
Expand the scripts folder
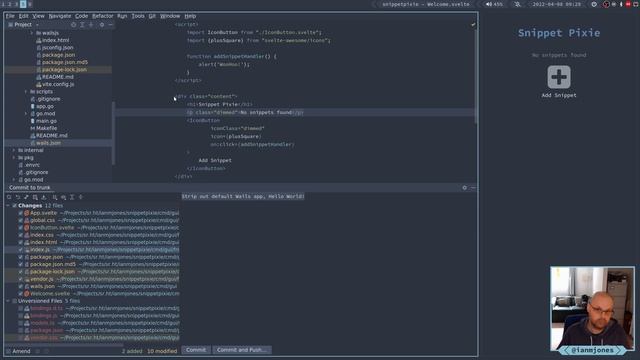pyautogui.click(x=26, y=92)
